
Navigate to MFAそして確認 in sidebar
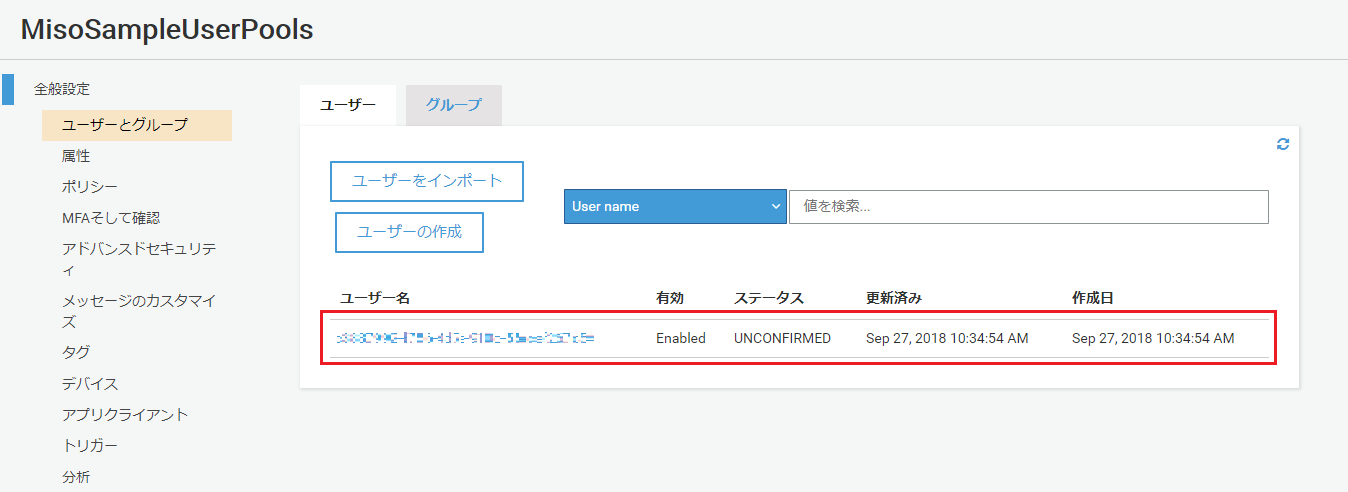click(x=111, y=218)
